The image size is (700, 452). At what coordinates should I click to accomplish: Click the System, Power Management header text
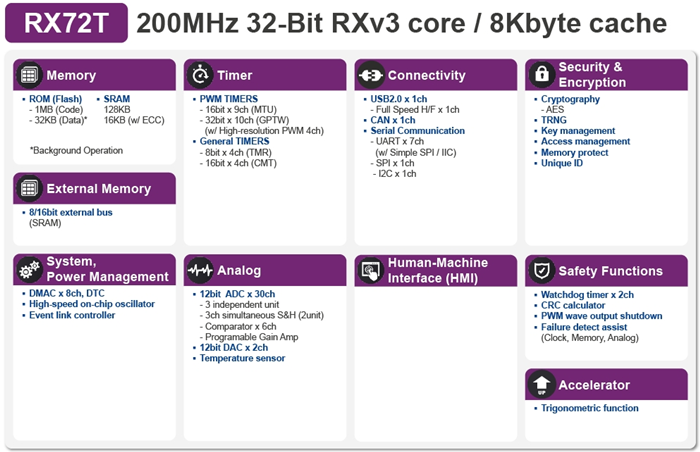tap(107, 269)
